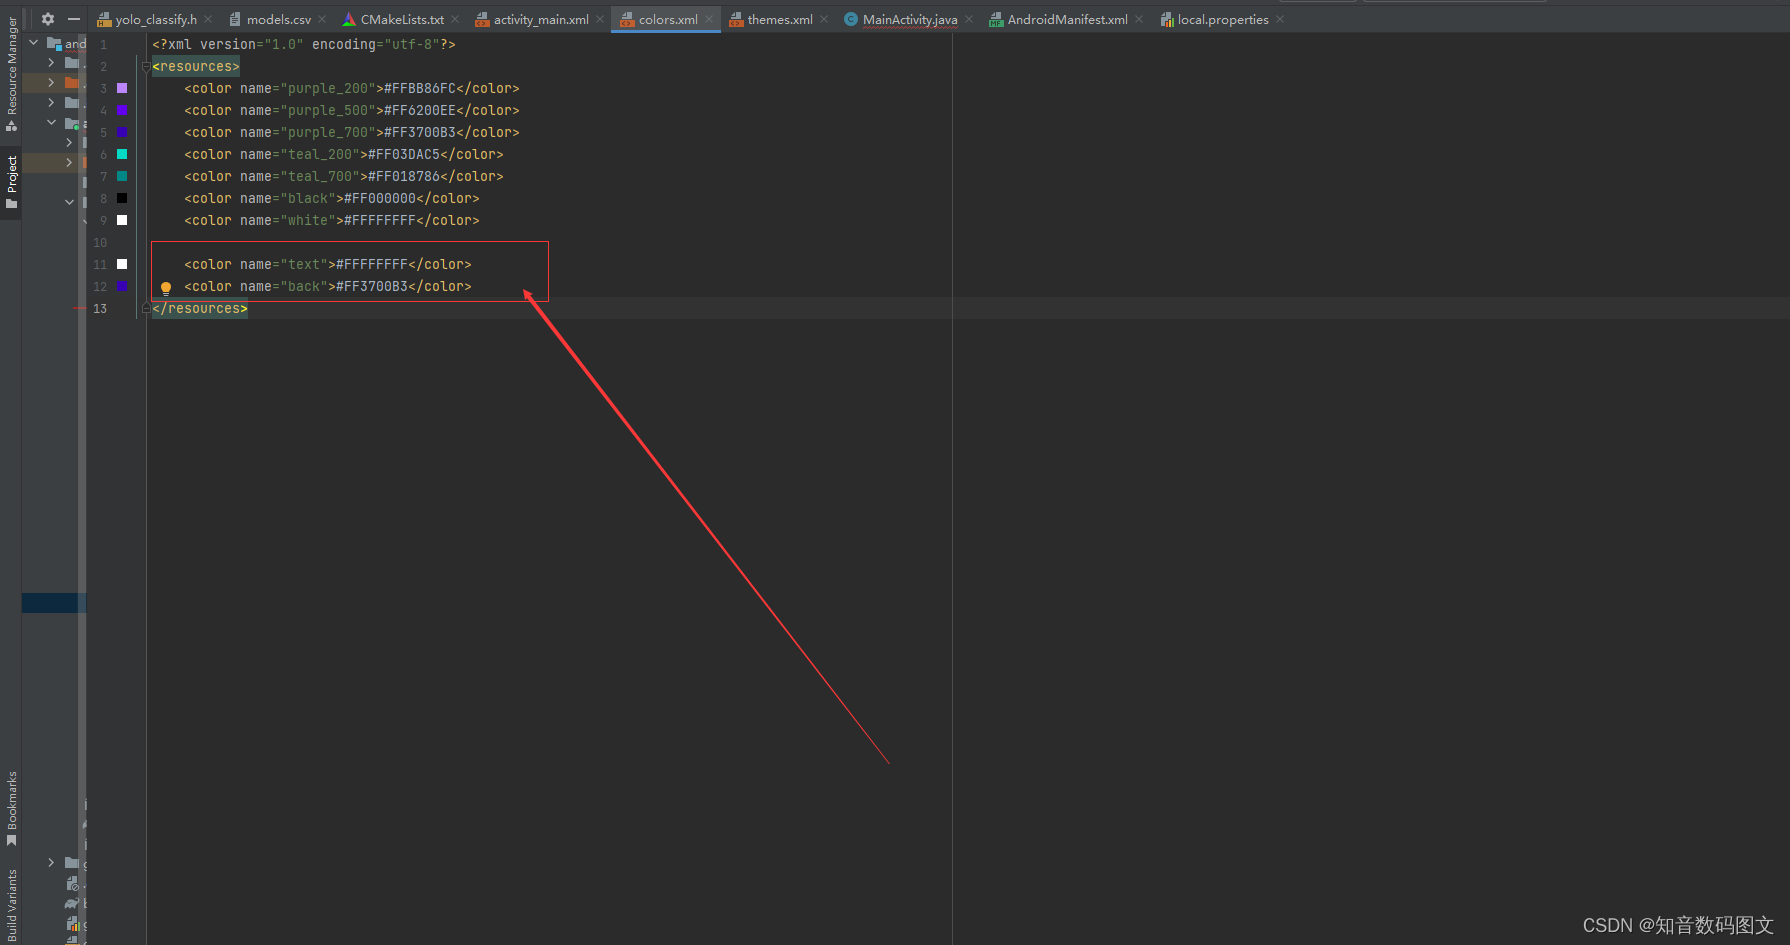Switch to the themes.xml tab
Image resolution: width=1790 pixels, height=945 pixels.
pos(778,18)
